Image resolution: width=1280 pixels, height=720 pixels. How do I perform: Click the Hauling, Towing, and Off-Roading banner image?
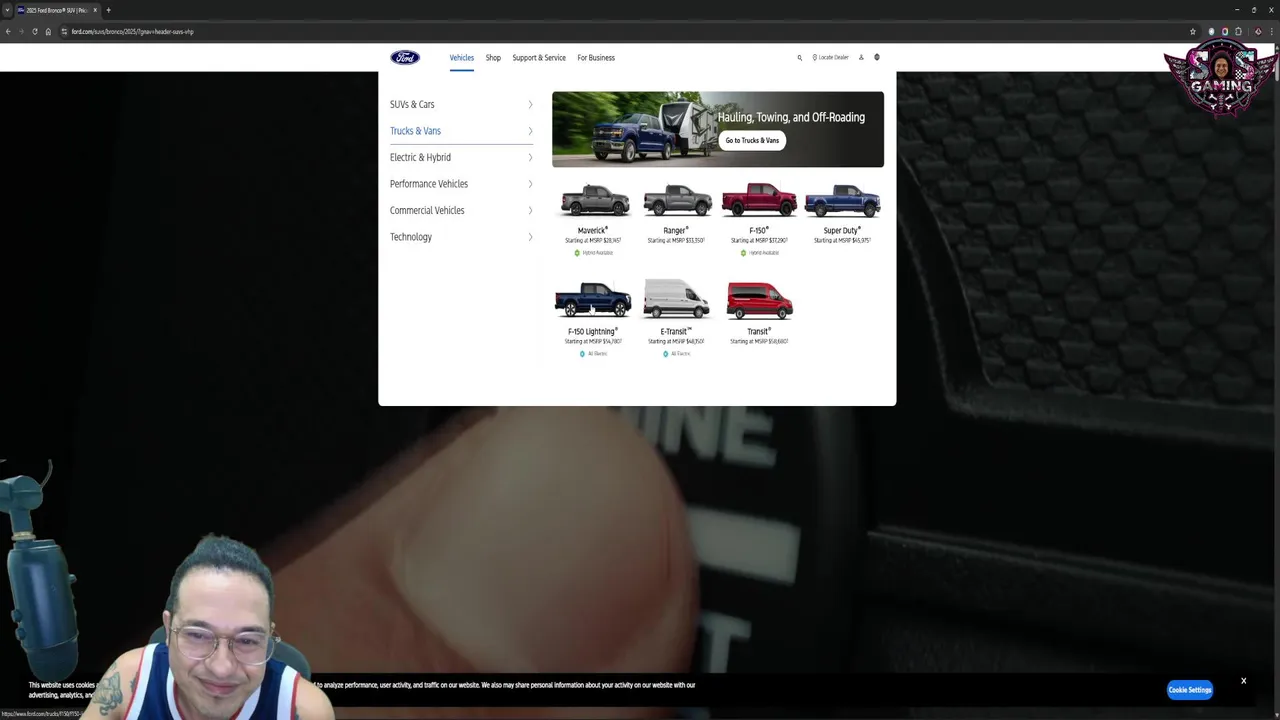(x=718, y=129)
